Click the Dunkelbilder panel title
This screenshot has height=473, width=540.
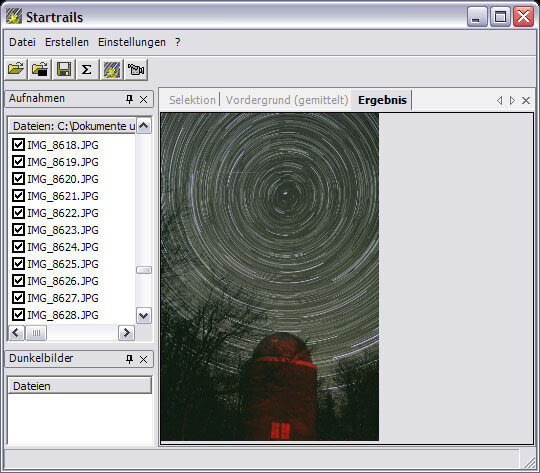tap(41, 358)
